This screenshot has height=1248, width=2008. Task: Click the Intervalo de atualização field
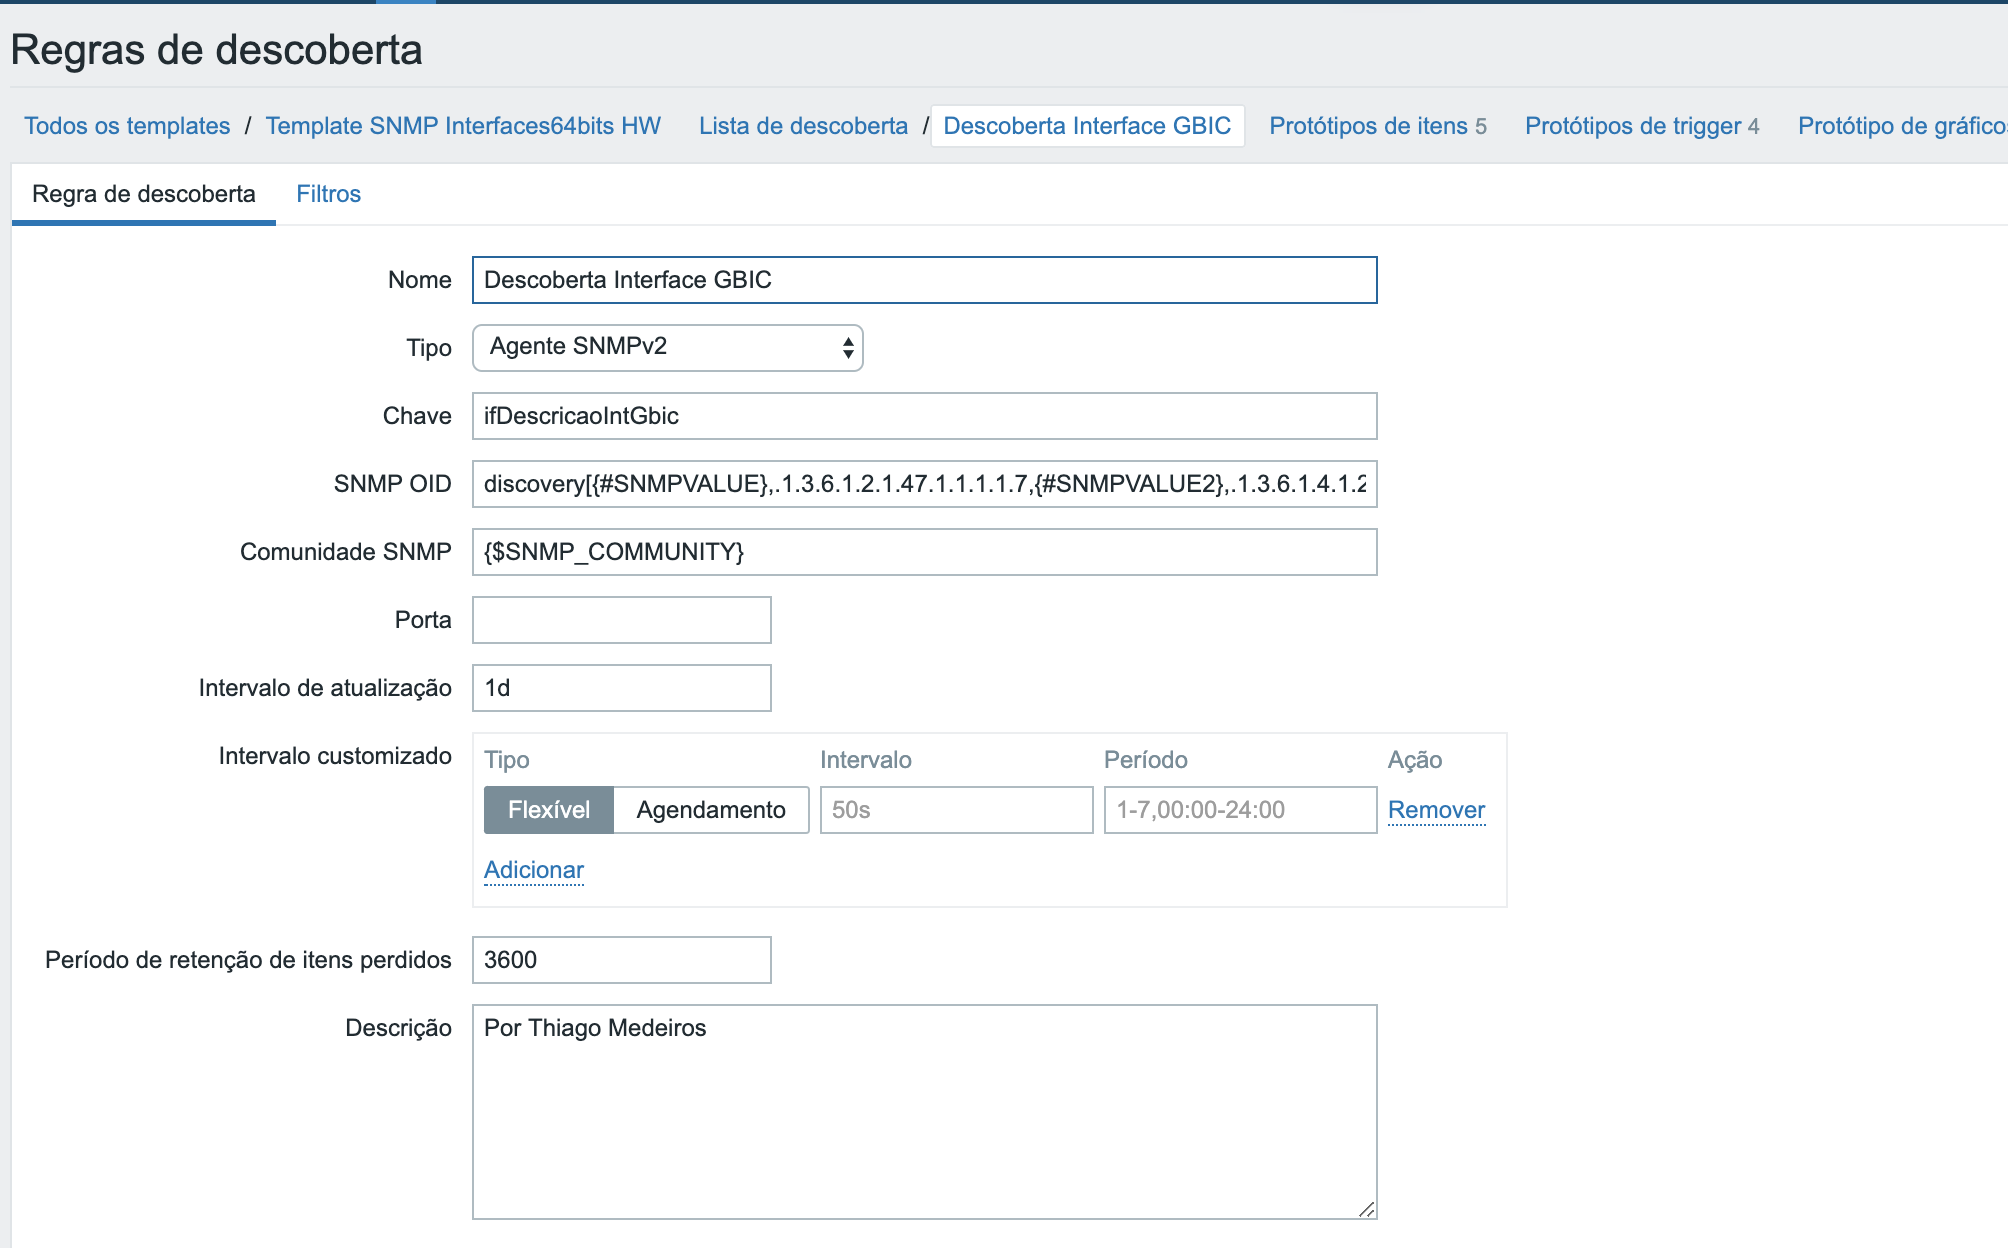(x=621, y=688)
